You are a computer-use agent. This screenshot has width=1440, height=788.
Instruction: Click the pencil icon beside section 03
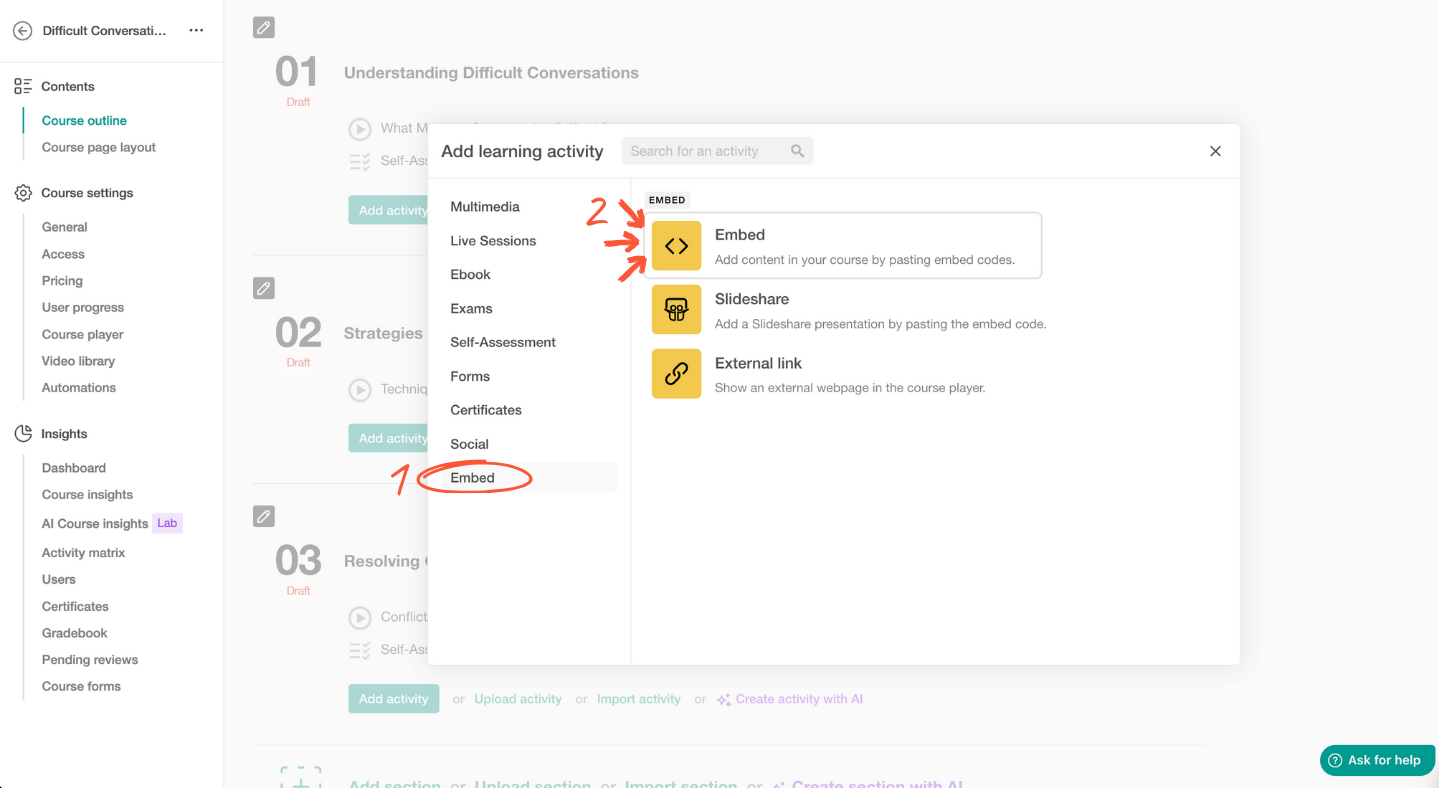(x=263, y=516)
